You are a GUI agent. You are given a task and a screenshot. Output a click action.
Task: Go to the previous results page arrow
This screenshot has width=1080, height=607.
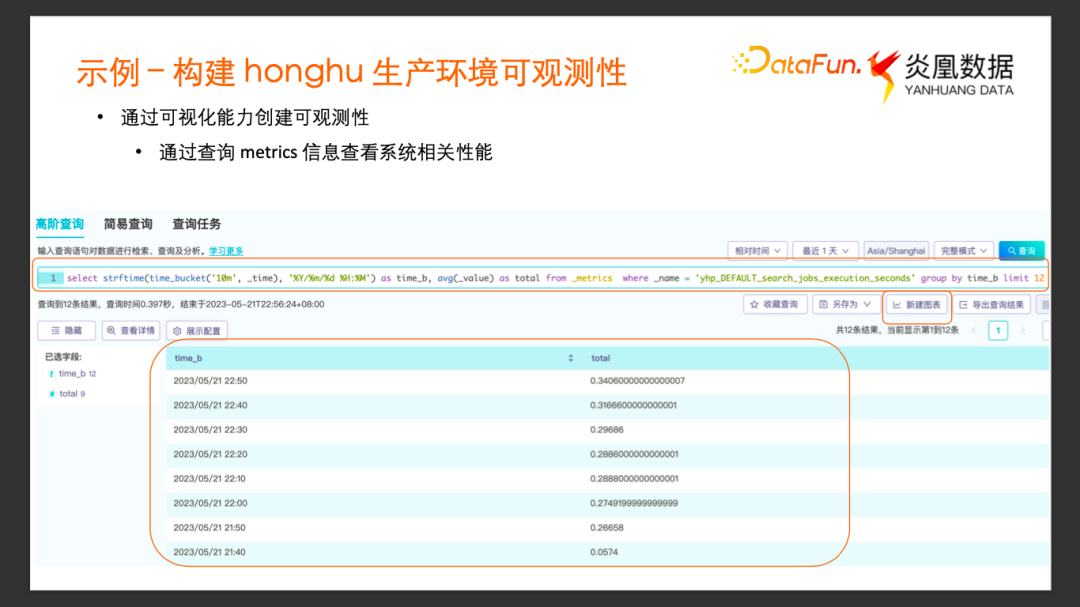tap(974, 331)
